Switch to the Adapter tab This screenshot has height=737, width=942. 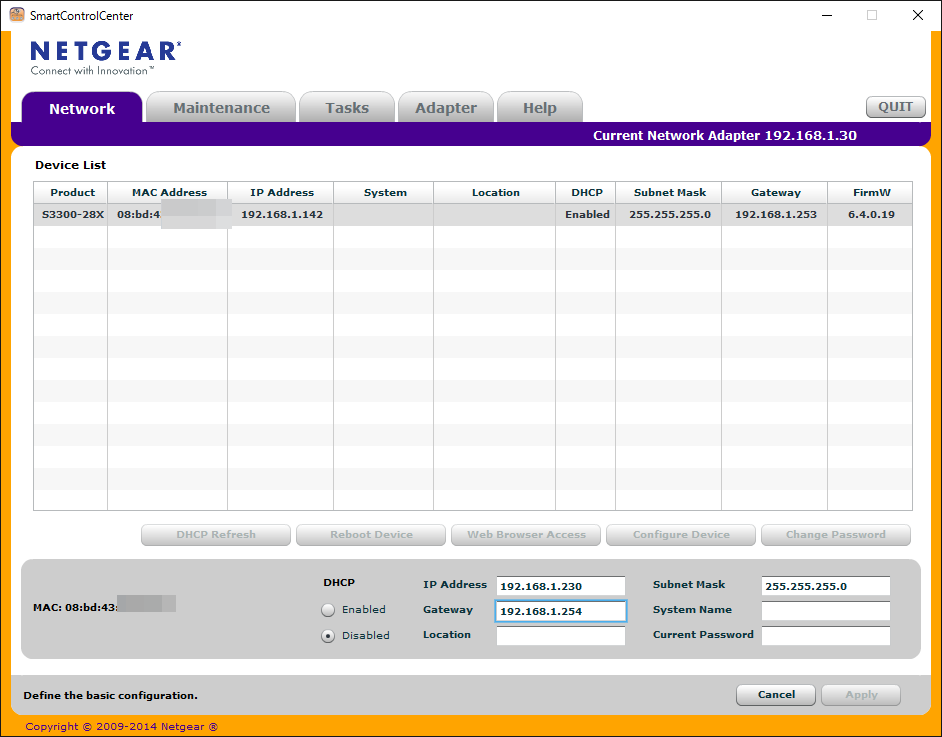tap(446, 108)
